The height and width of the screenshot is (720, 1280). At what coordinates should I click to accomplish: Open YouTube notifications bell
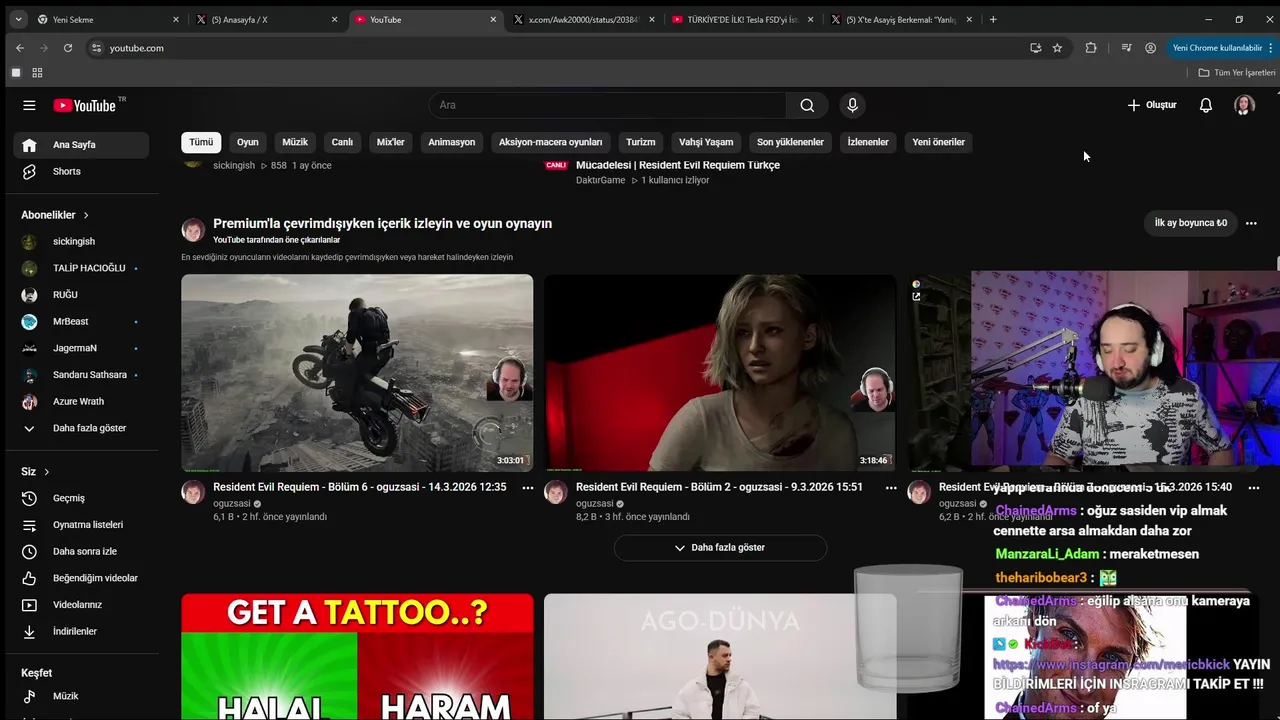click(x=1206, y=105)
